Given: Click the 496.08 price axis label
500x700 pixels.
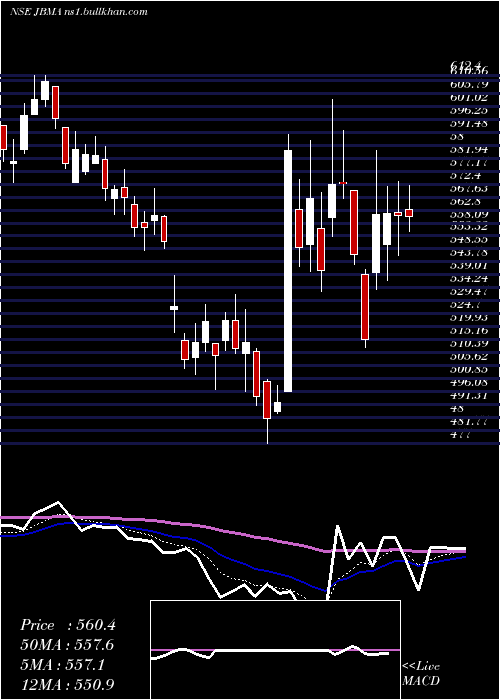Looking at the screenshot, I should tap(469, 382).
